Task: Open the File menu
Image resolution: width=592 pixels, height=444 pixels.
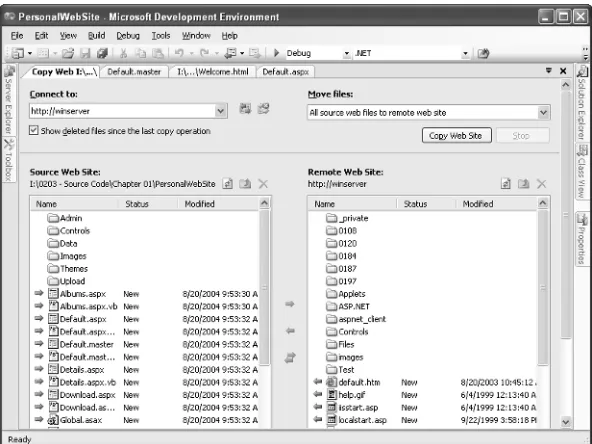Action: tap(17, 35)
